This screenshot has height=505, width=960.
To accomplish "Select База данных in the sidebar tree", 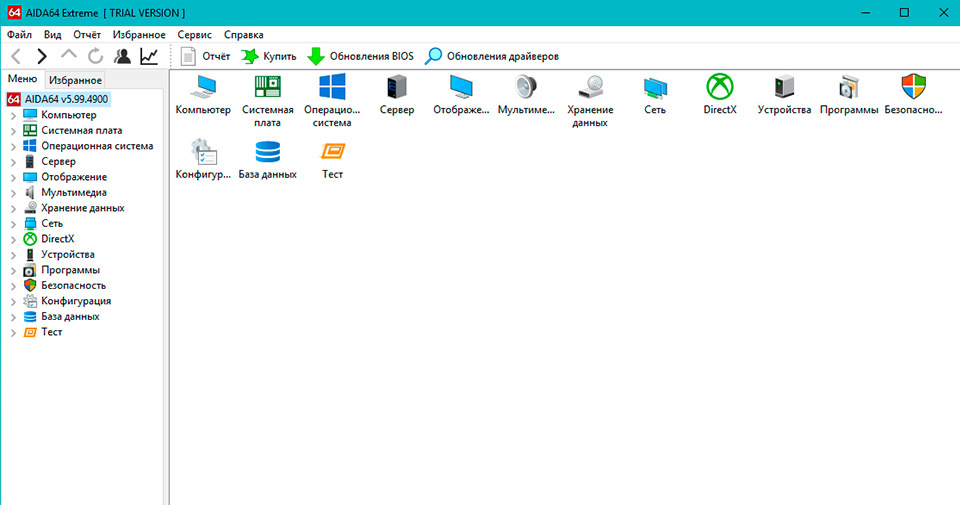I will (x=61, y=316).
